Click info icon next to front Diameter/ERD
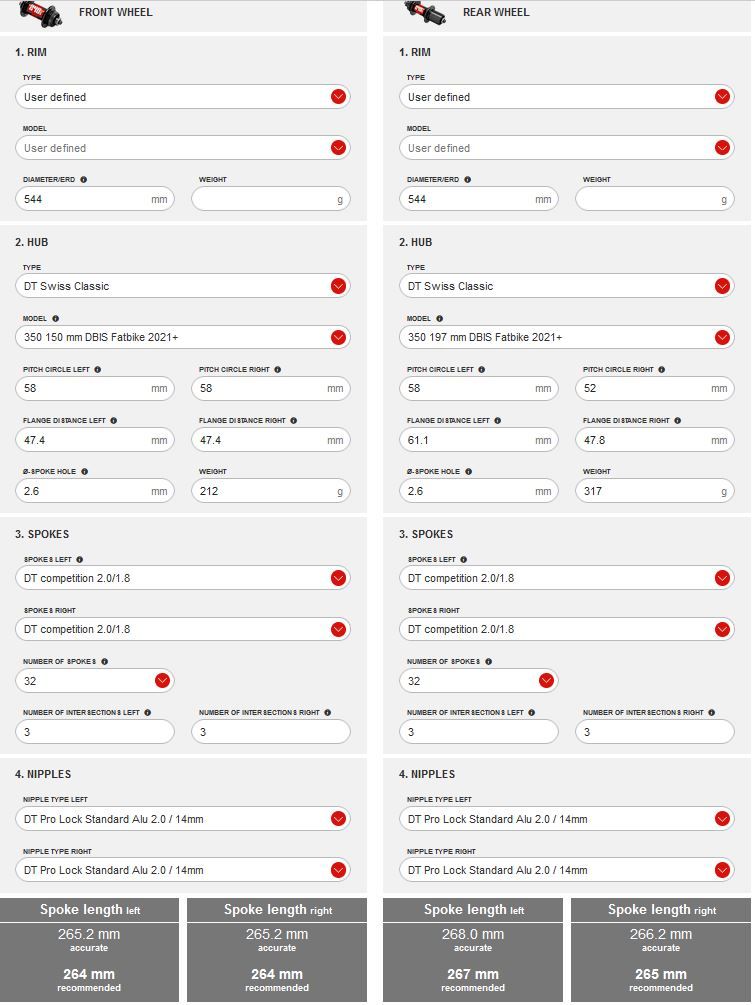 click(83, 180)
